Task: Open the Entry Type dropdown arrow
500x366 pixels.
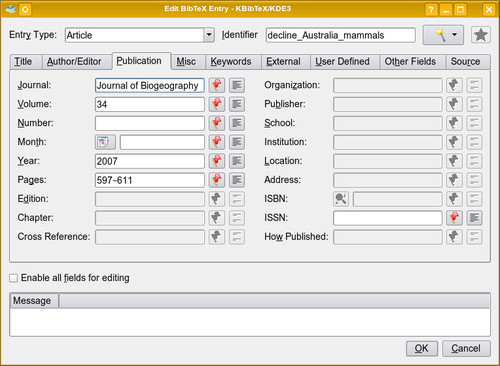Action: click(x=209, y=35)
